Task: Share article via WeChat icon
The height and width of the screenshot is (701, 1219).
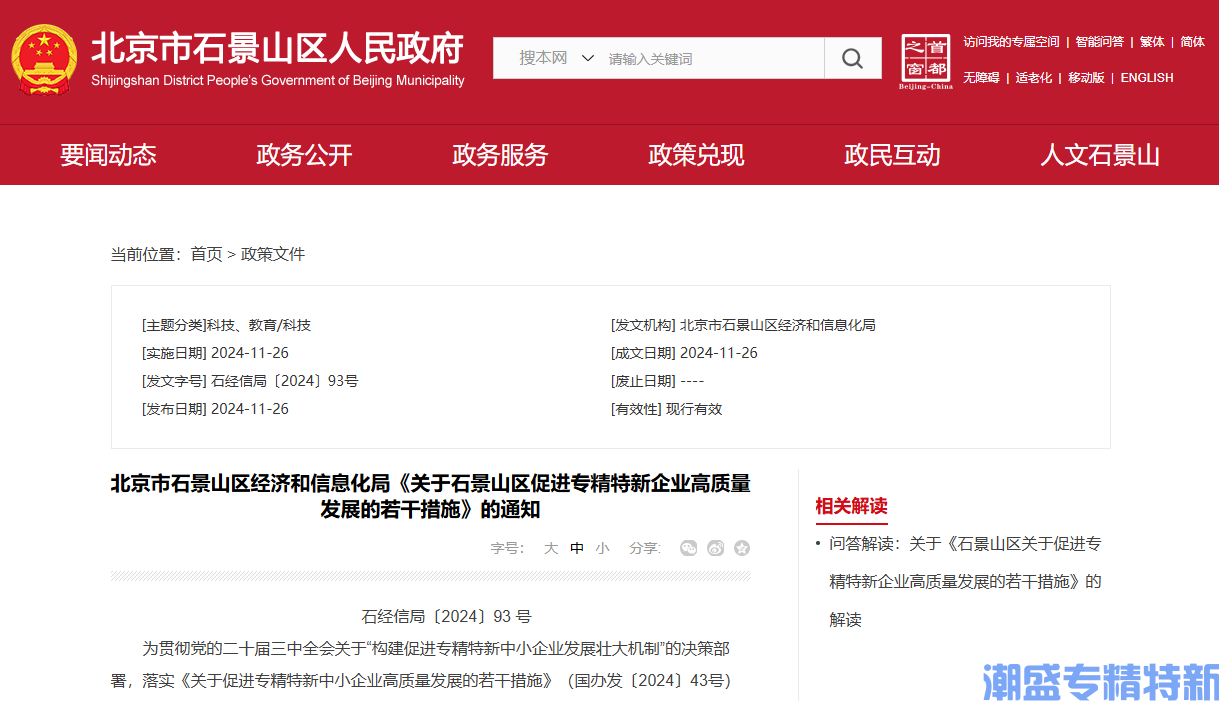Action: [x=688, y=548]
